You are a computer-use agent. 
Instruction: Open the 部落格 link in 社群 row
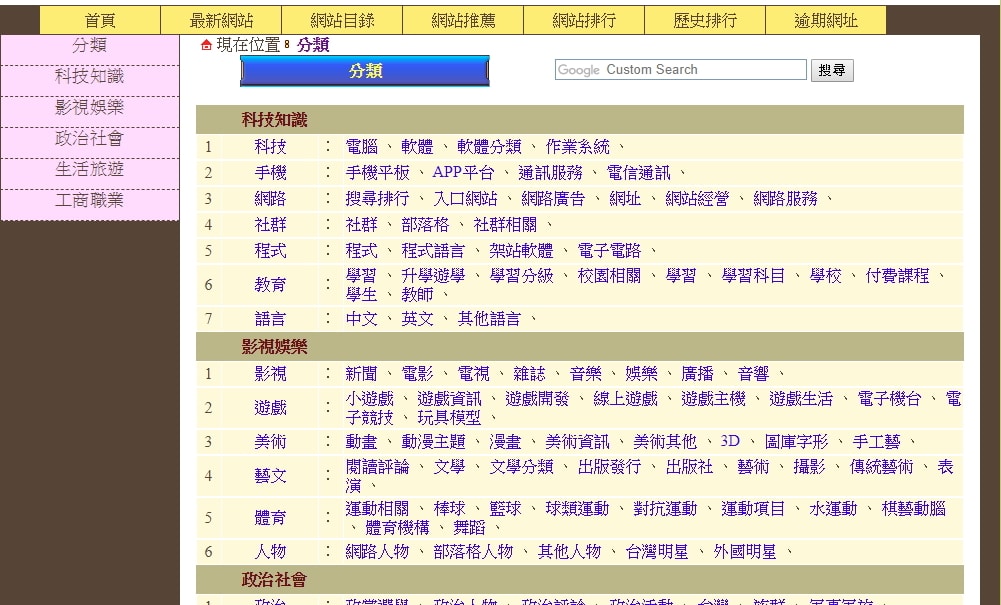coord(425,225)
